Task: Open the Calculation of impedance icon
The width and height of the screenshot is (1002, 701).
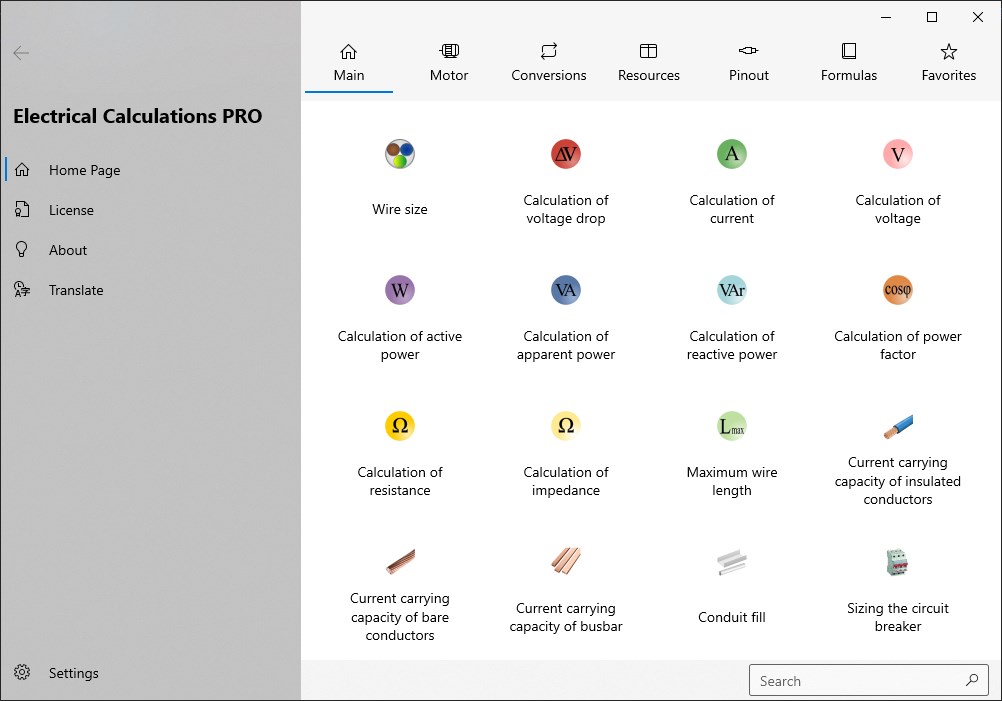Action: pos(566,426)
